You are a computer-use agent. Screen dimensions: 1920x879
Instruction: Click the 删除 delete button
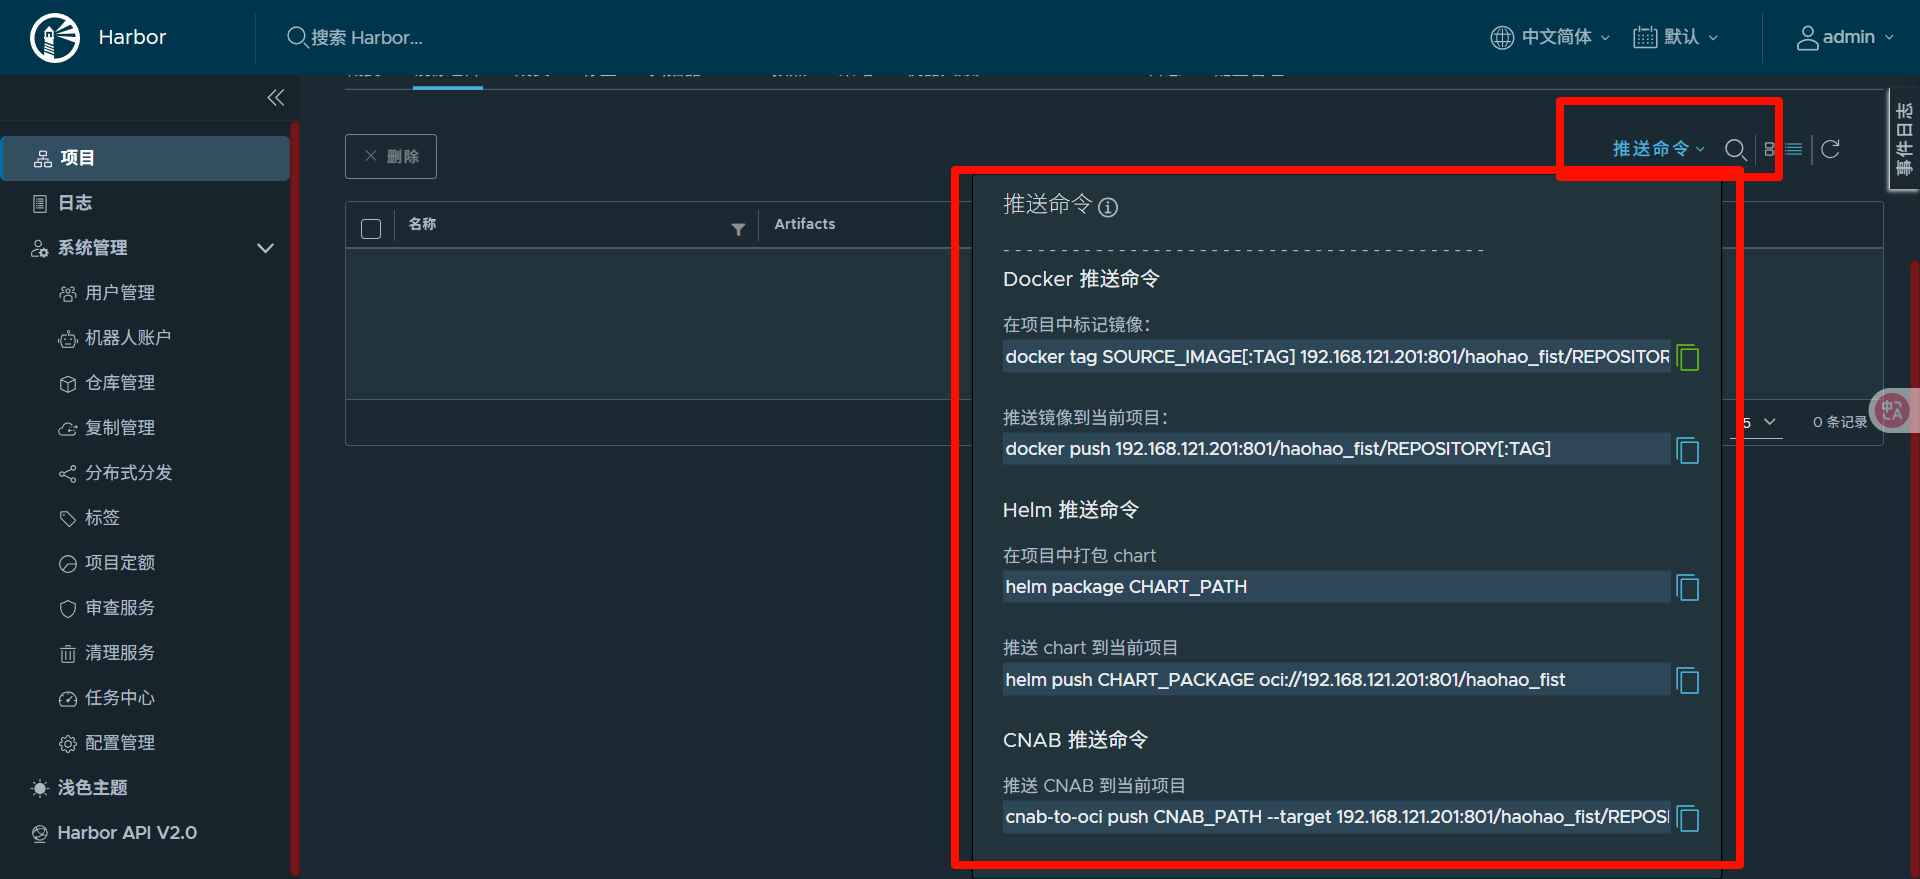[391, 156]
